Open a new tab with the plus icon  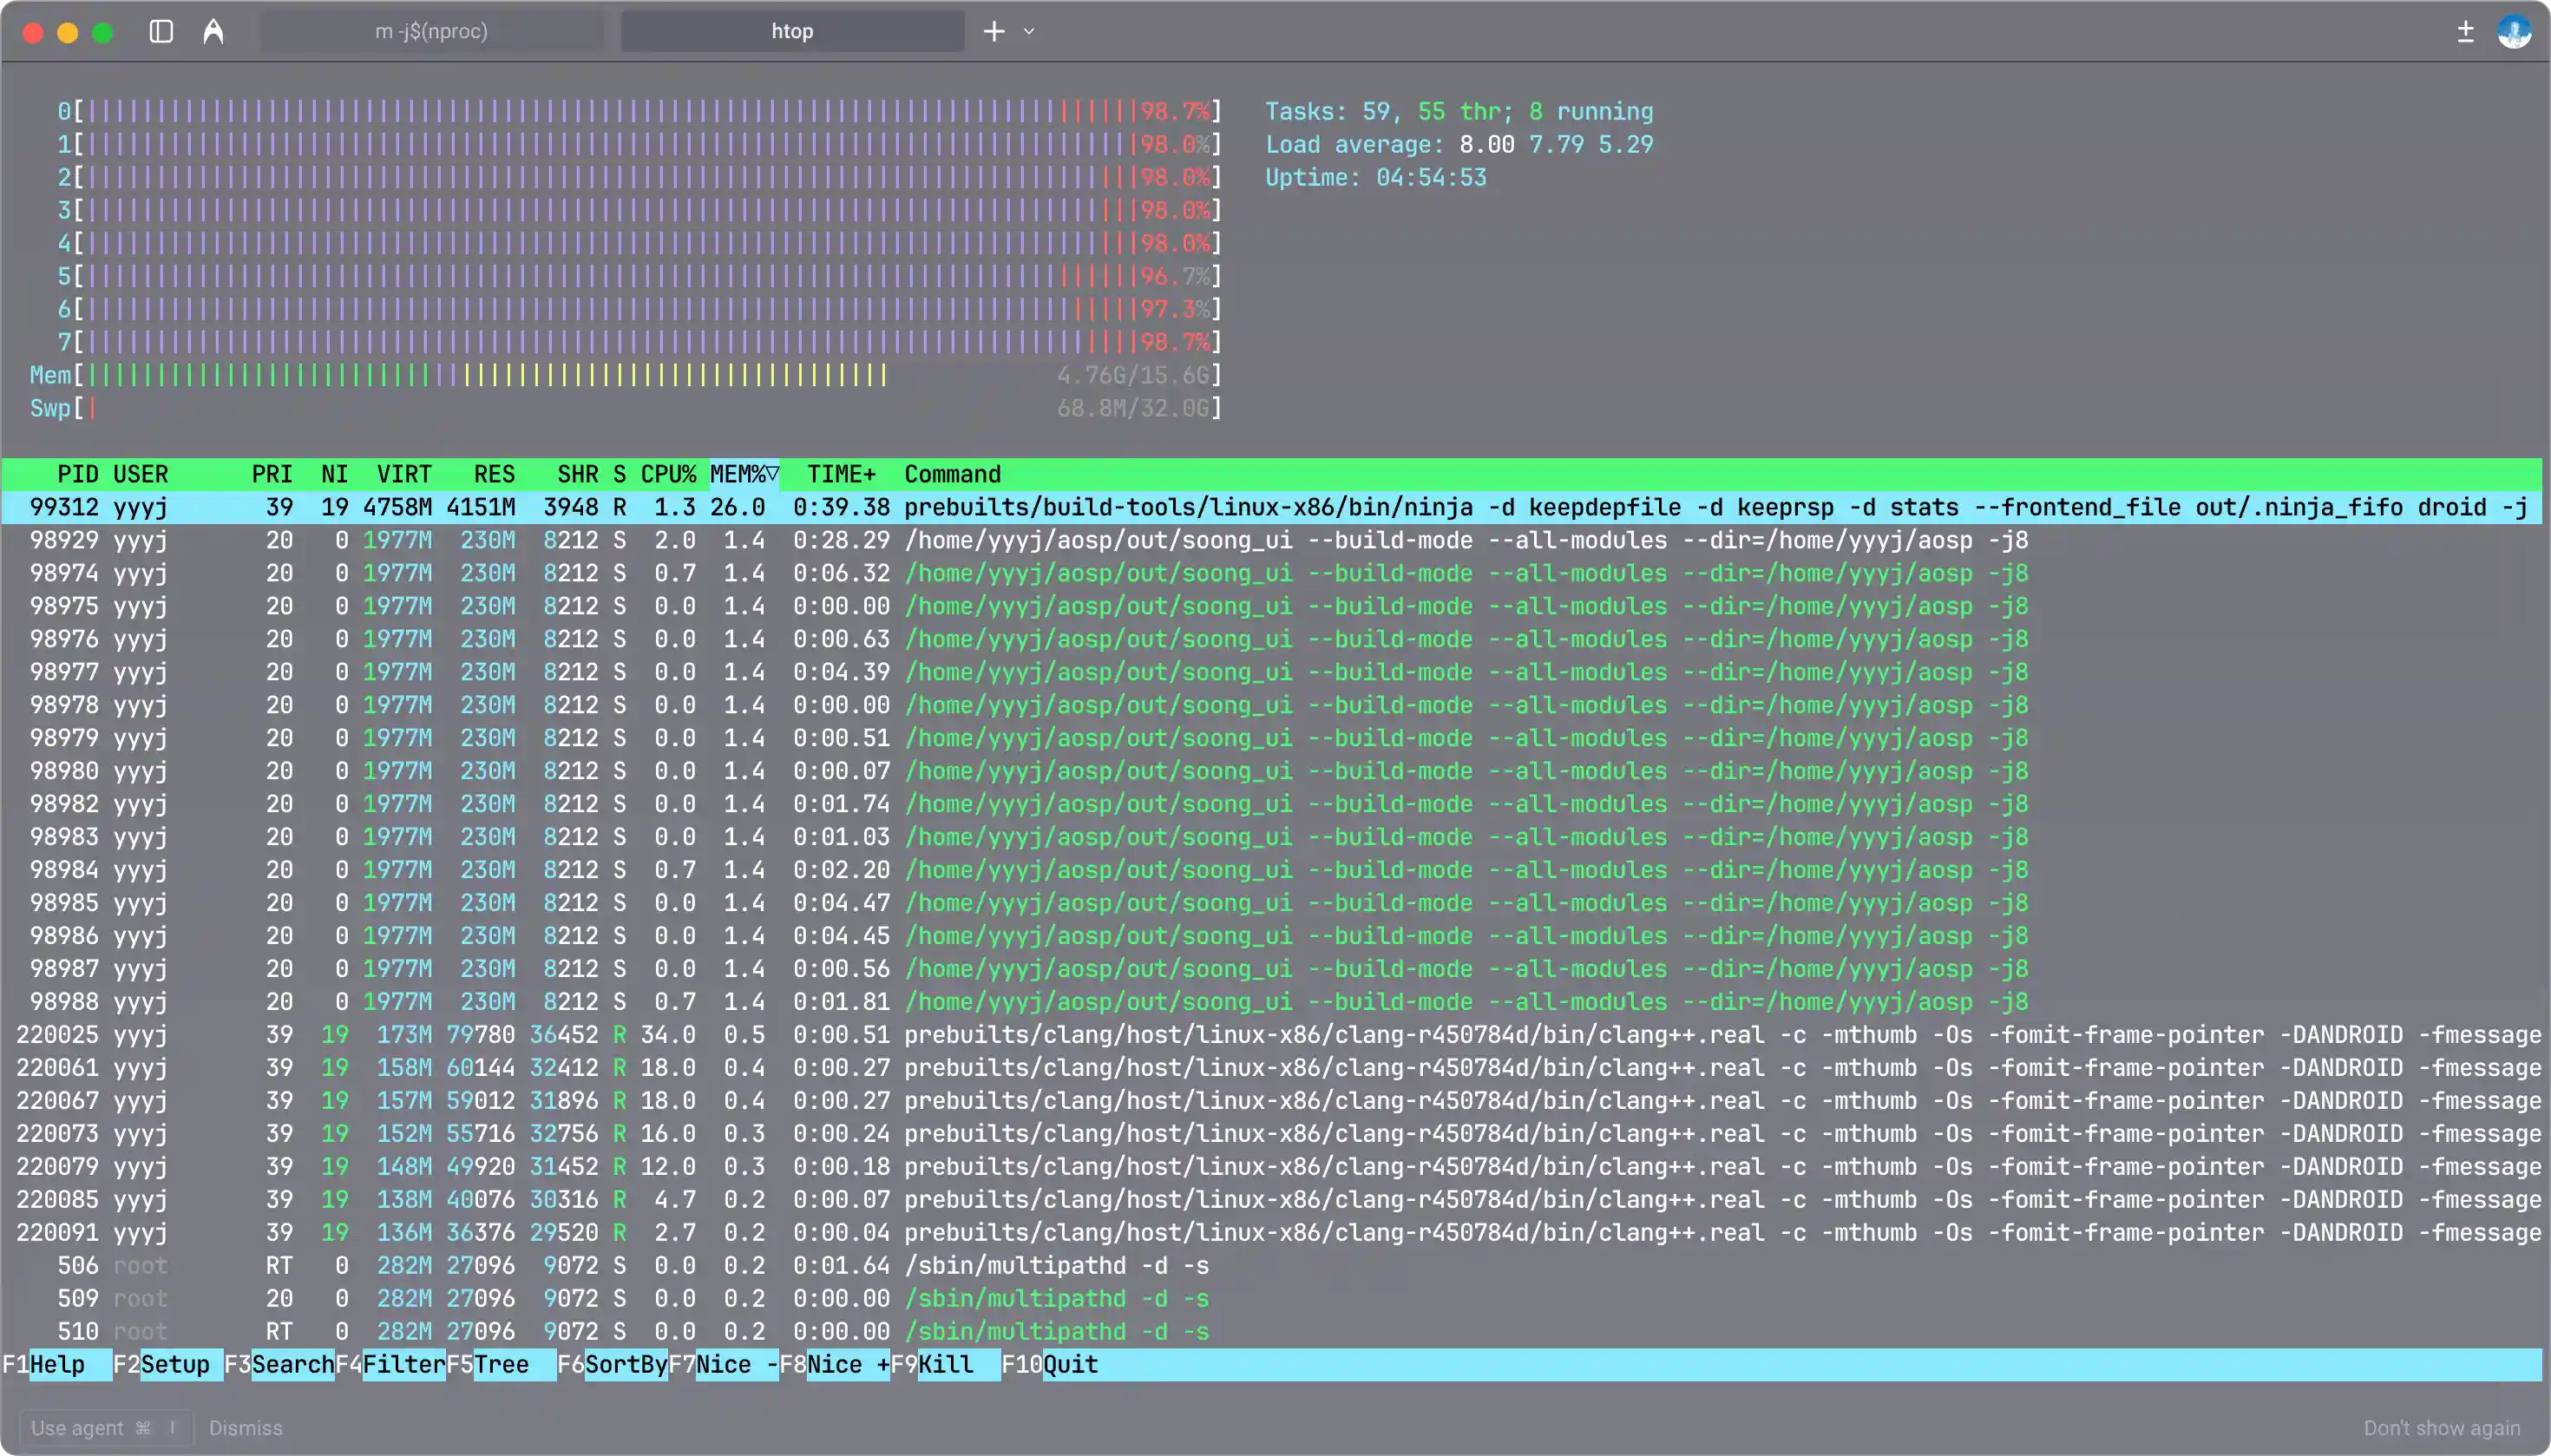(993, 31)
